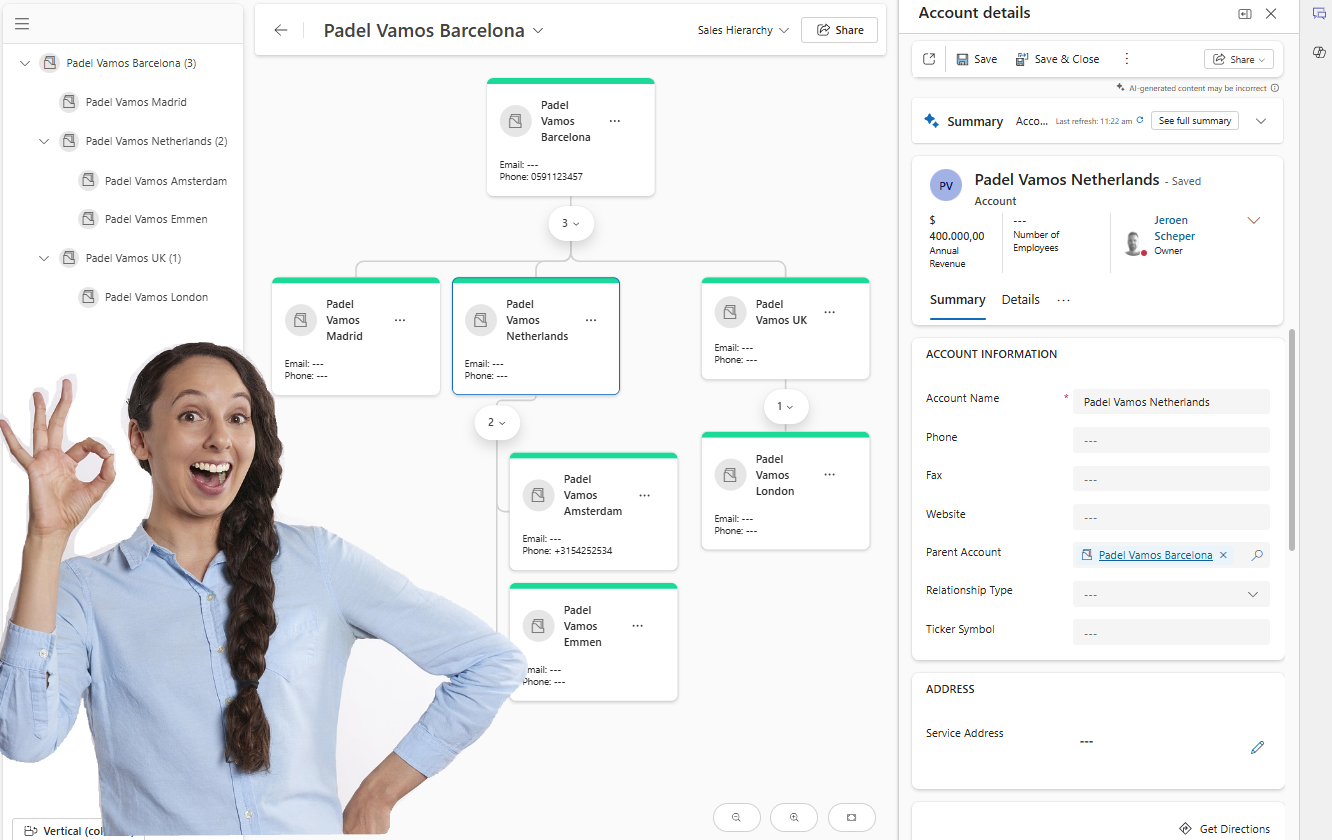1332x840 pixels.
Task: Collapse Padel Vamos Netherlands tree node
Action: pyautogui.click(x=44, y=142)
